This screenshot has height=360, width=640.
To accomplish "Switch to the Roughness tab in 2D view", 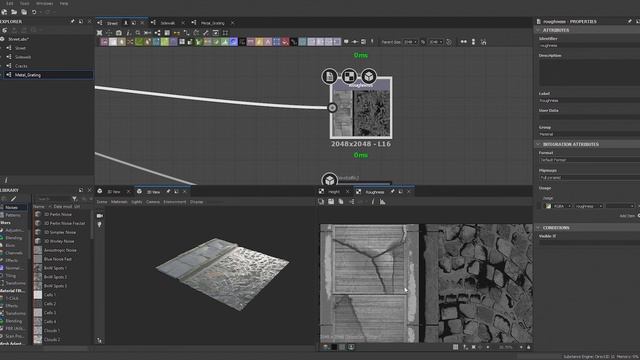I will [375, 192].
